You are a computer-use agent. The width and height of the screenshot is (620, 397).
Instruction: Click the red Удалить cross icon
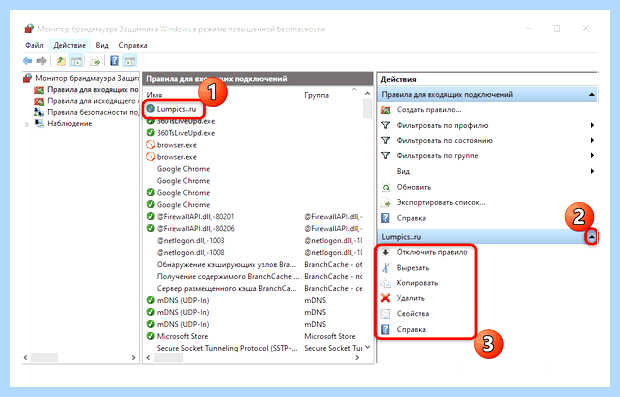click(386, 298)
